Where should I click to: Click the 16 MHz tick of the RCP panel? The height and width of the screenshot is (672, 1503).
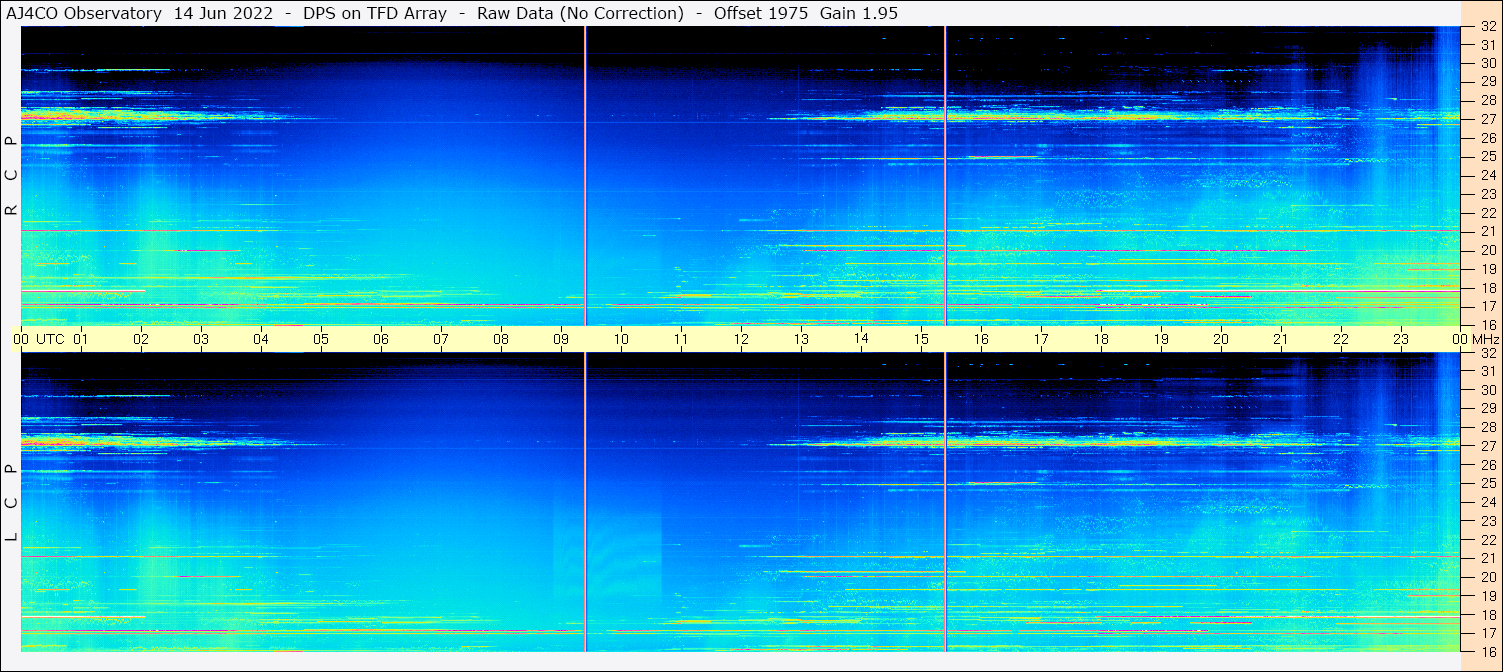coord(1487,324)
